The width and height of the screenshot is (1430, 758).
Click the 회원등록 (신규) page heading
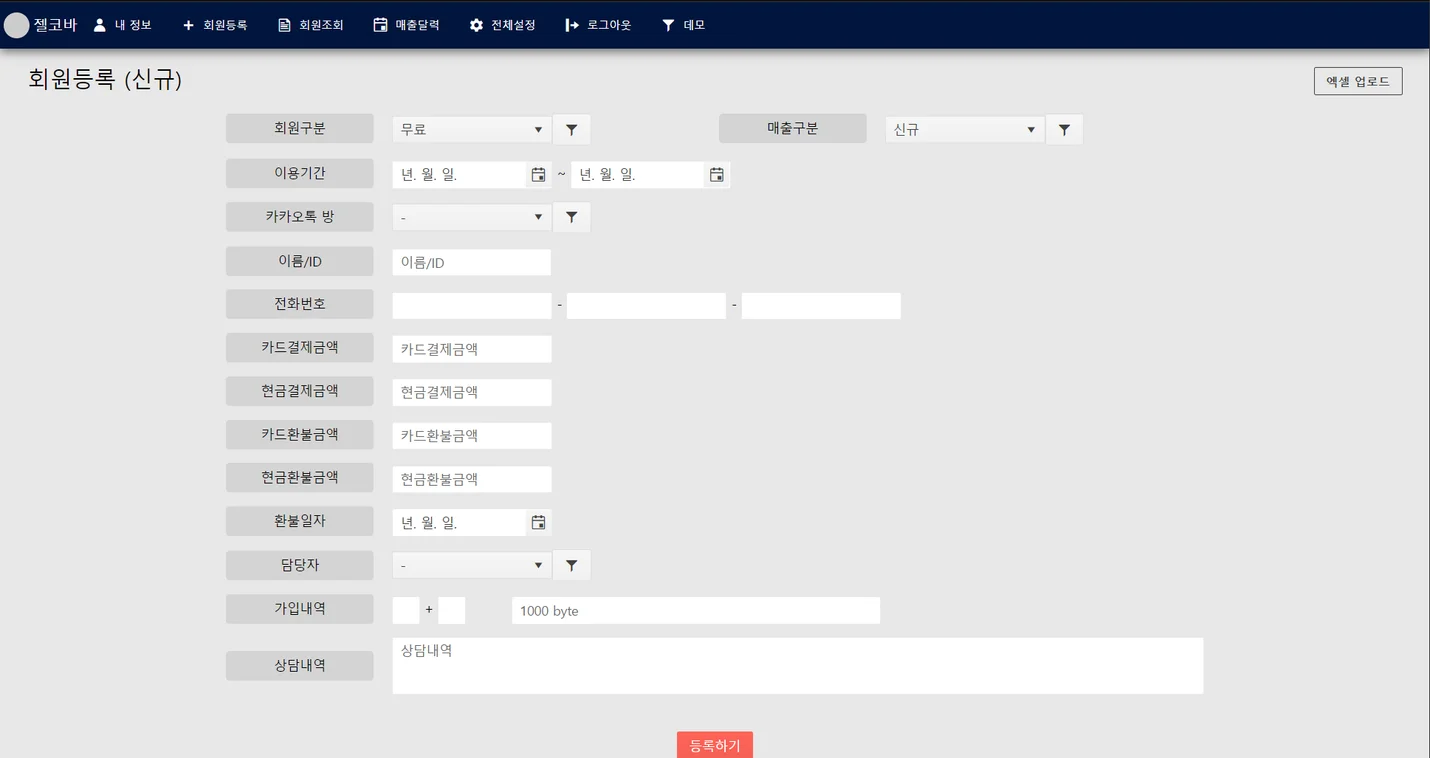[105, 80]
